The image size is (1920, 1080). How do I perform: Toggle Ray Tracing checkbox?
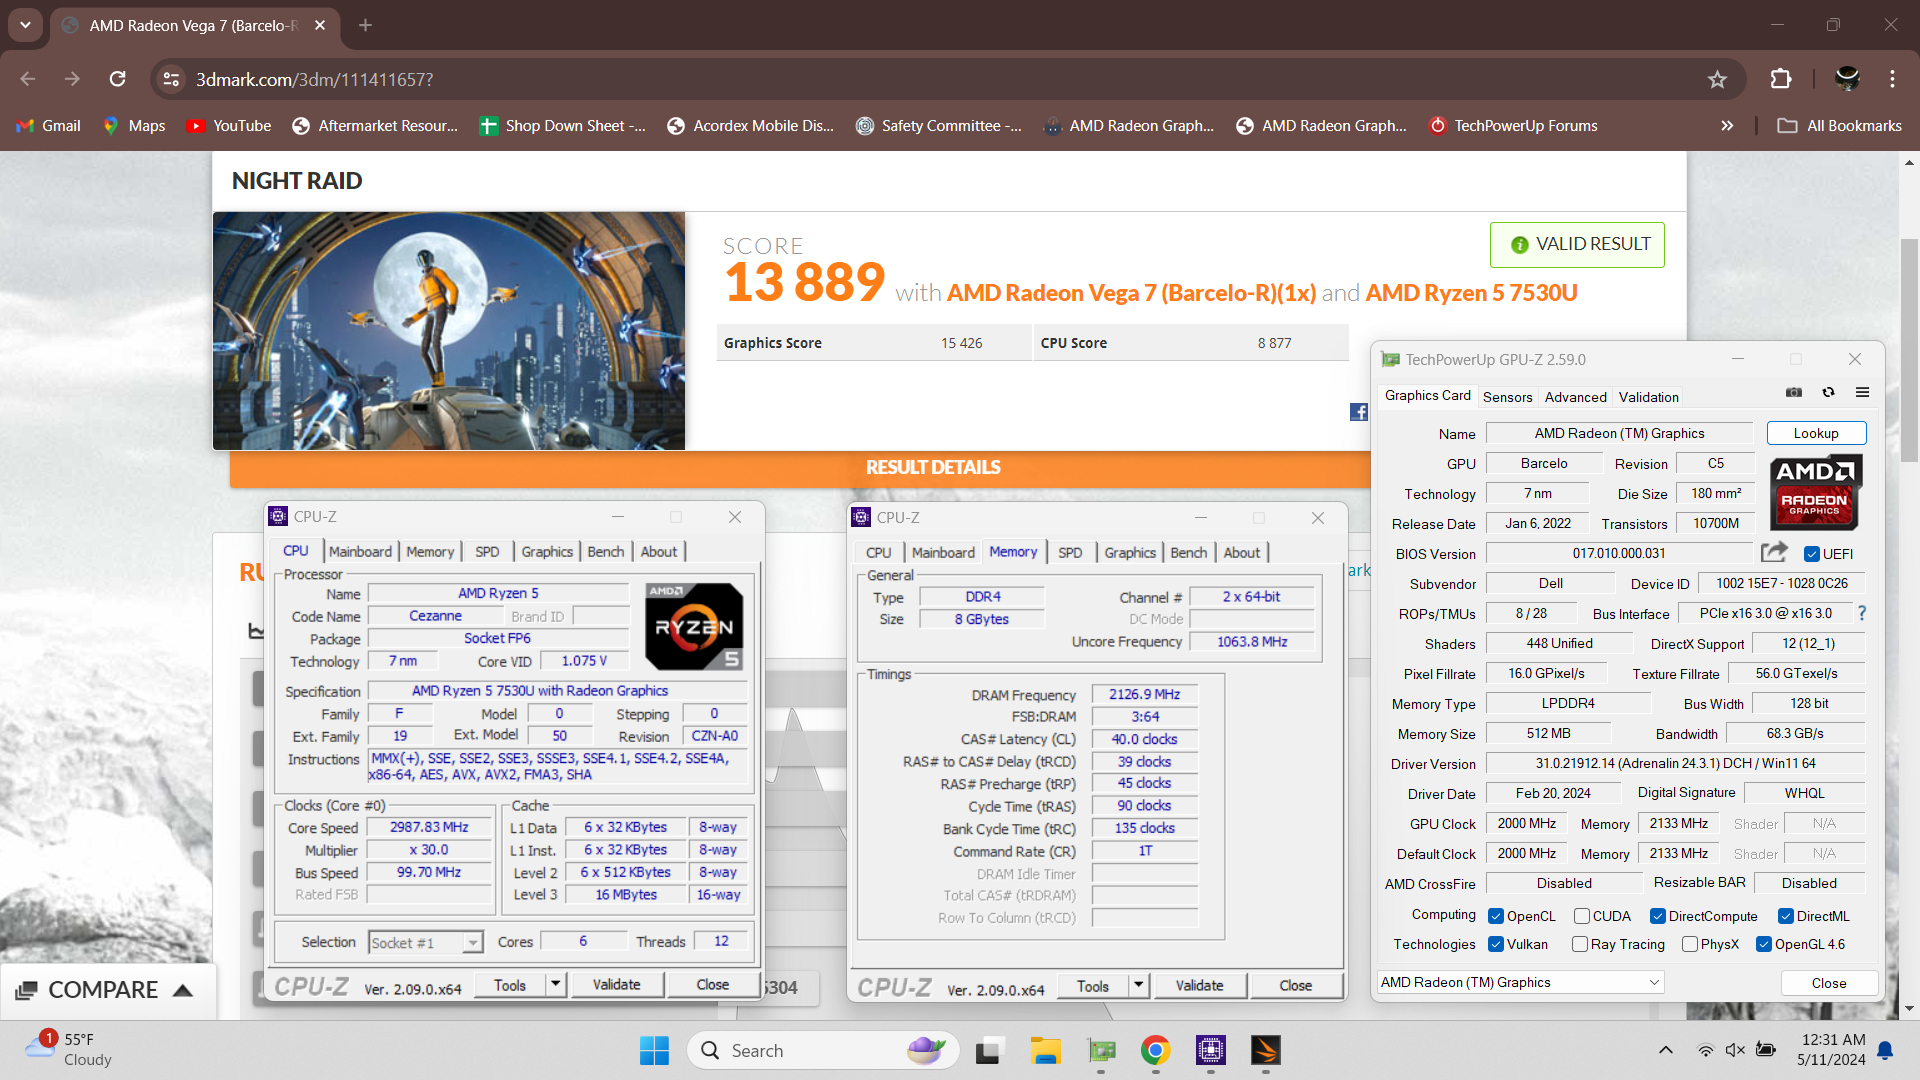click(x=1580, y=944)
